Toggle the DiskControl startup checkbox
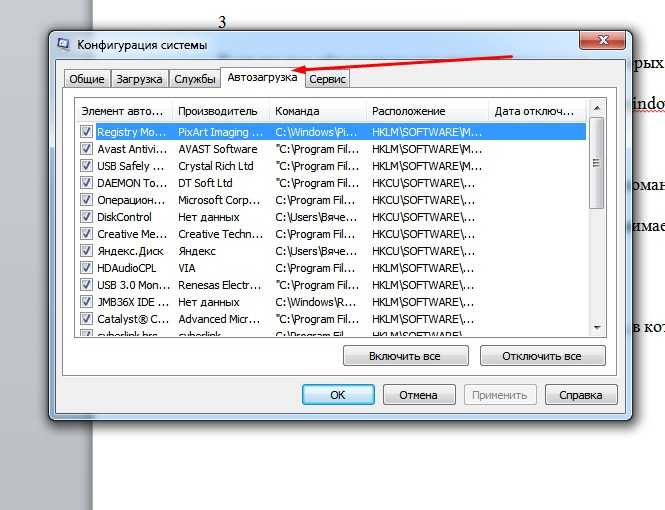Image resolution: width=665 pixels, height=510 pixels. (x=86, y=217)
